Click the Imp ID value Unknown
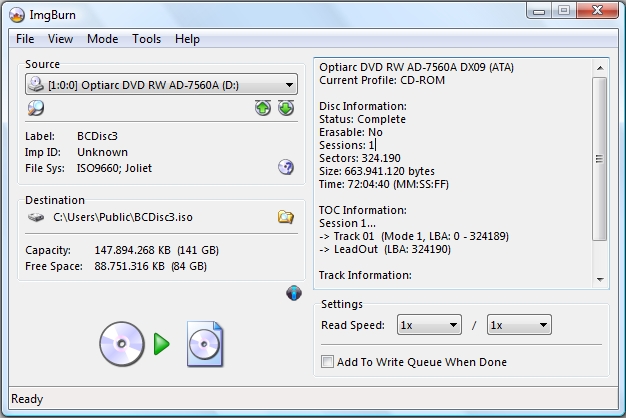Screen dimensions: 626x418 coord(103,152)
